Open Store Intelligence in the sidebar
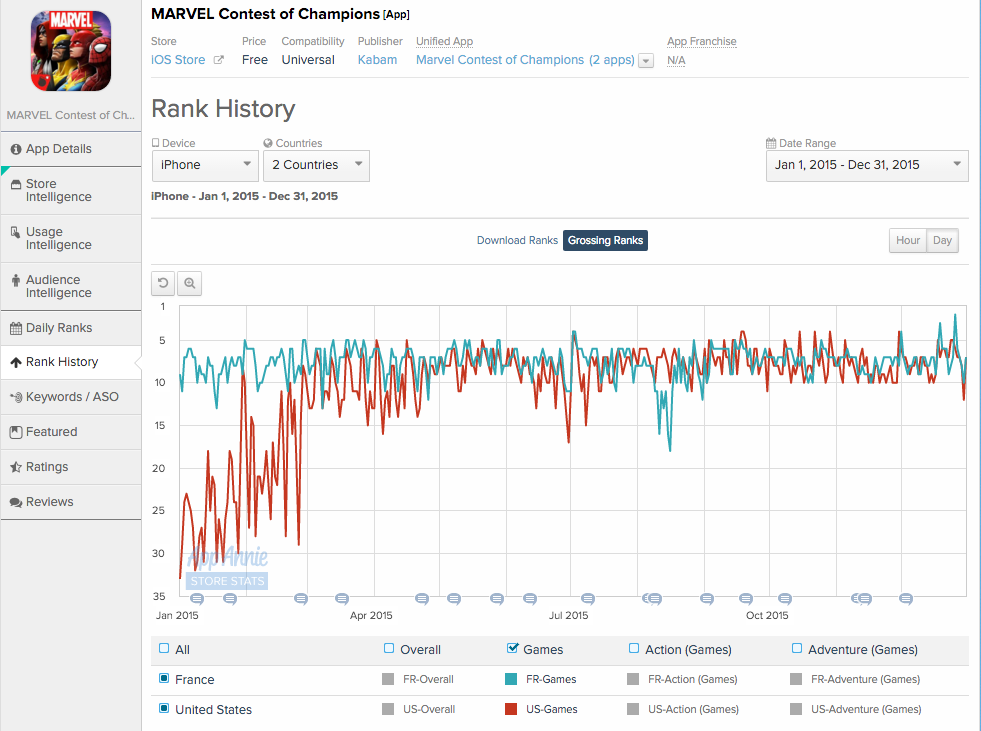 [x=71, y=191]
